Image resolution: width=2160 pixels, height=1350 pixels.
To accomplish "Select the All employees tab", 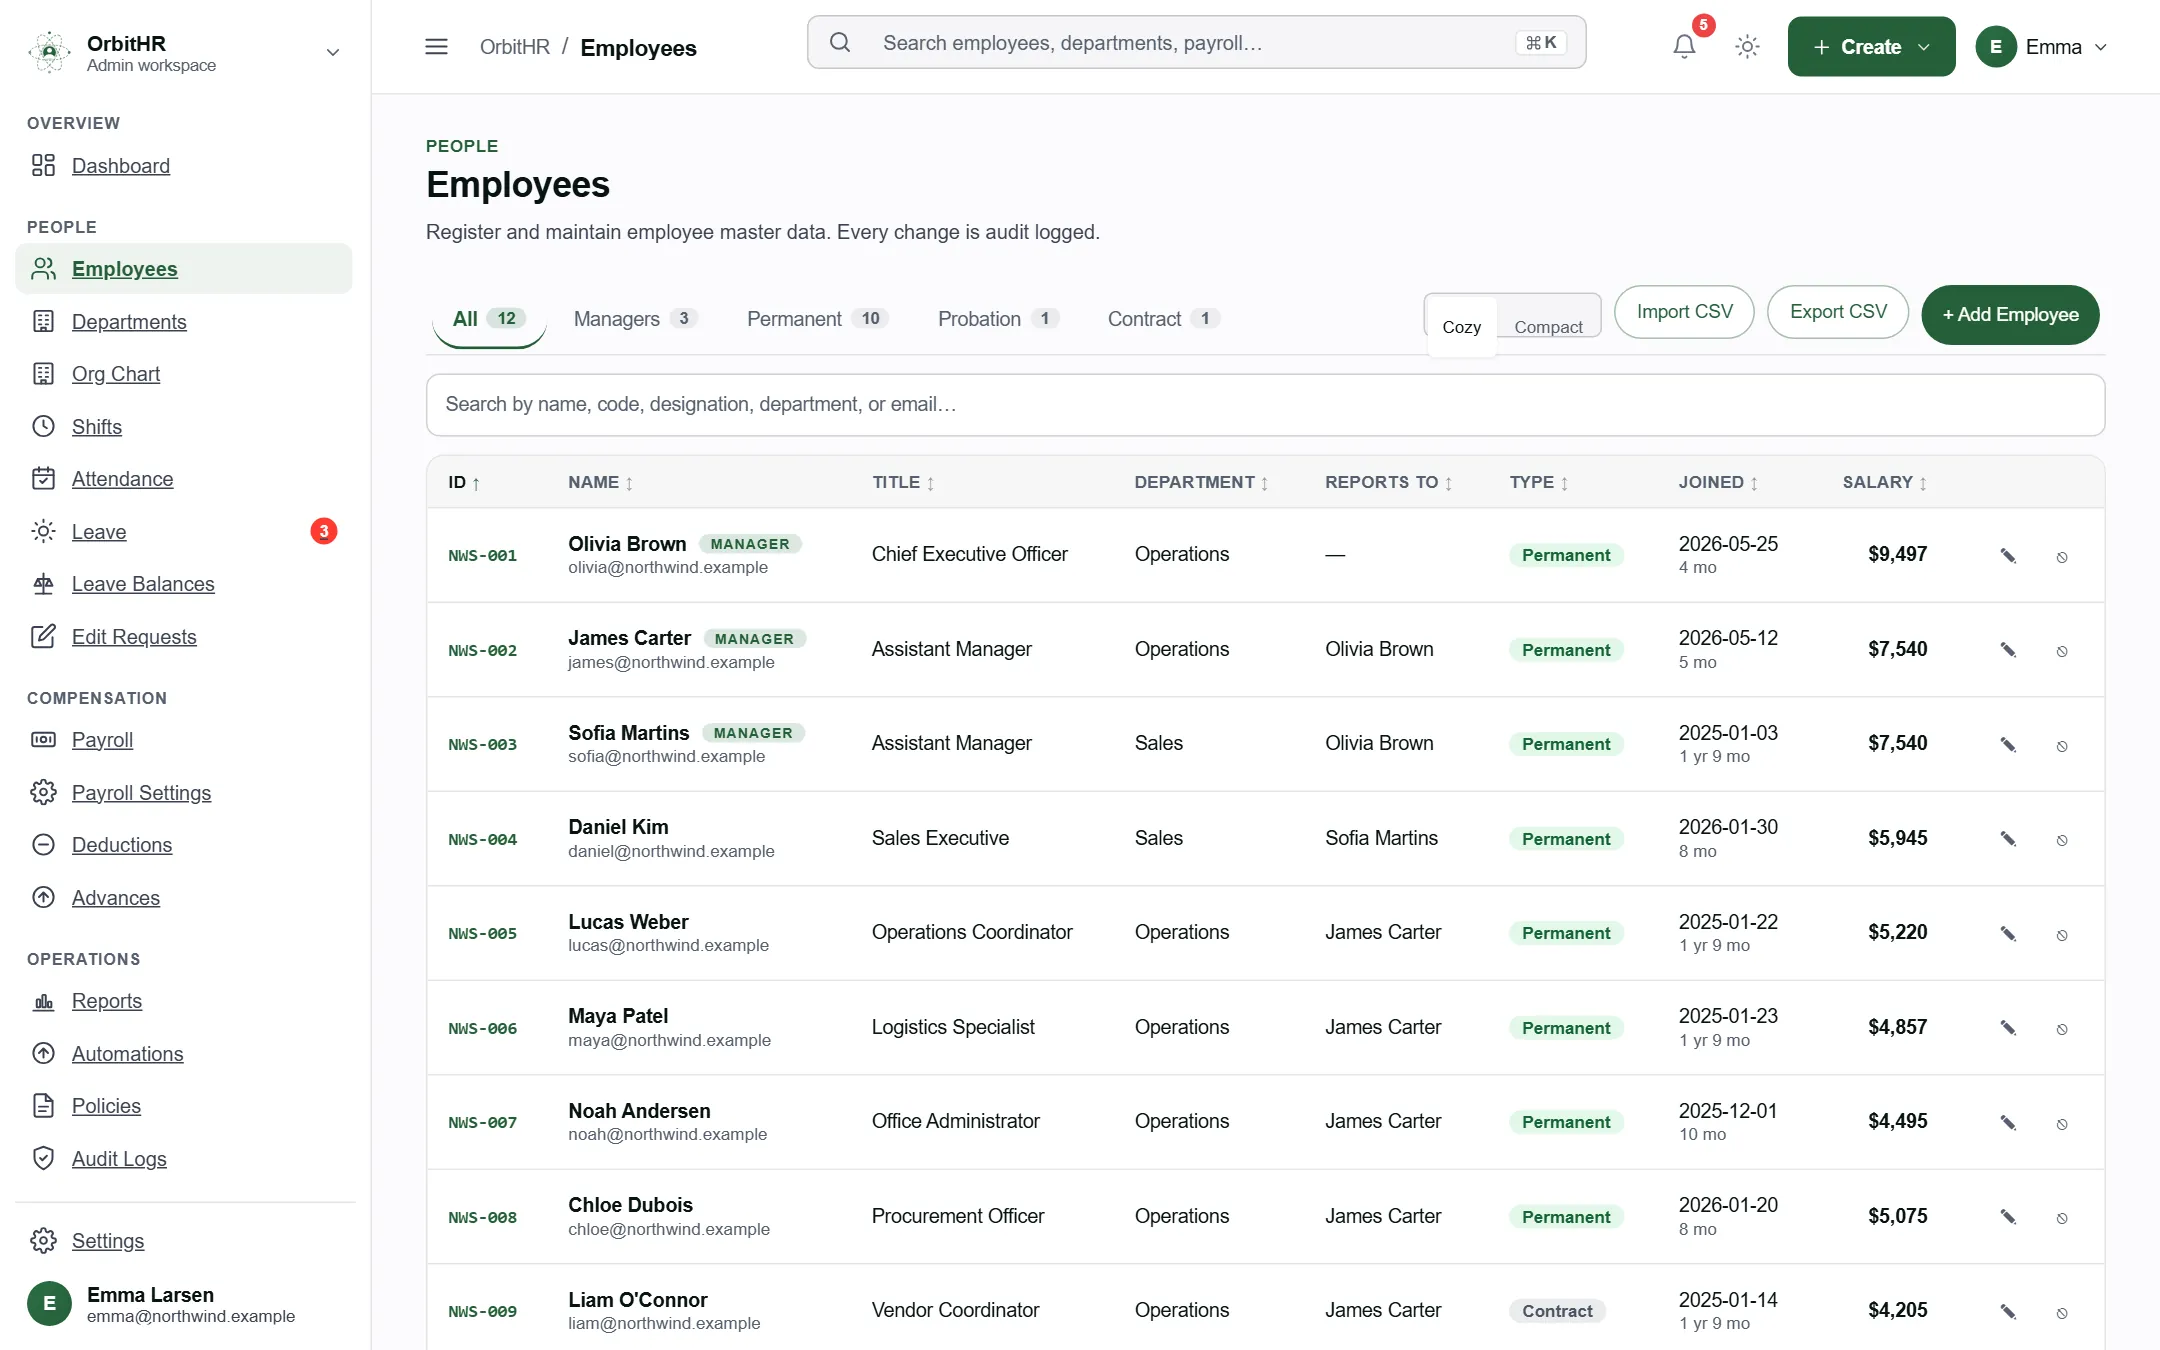I will point(489,318).
